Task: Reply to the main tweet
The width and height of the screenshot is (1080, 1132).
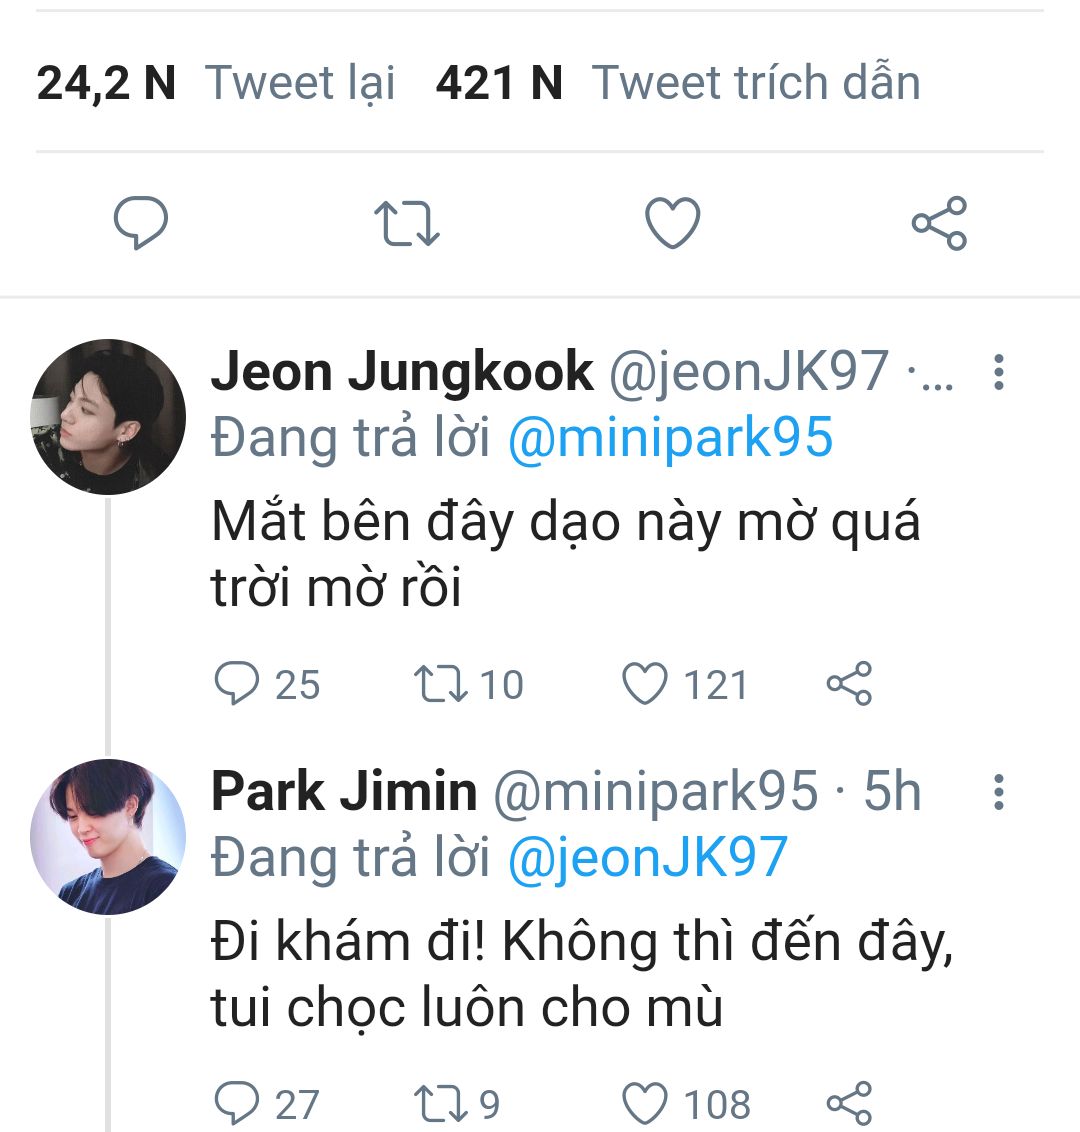Action: point(140,222)
